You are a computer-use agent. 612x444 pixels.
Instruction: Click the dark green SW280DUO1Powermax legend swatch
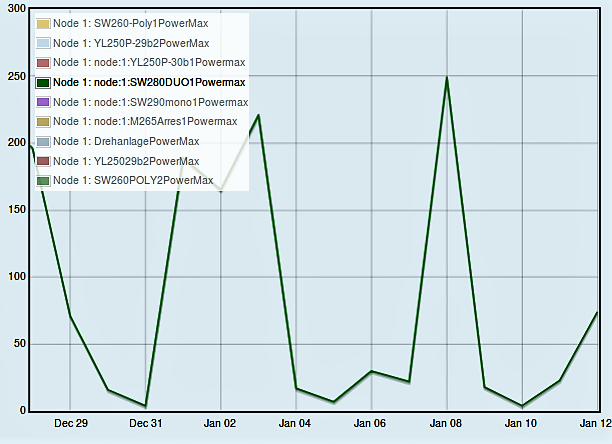click(43, 83)
